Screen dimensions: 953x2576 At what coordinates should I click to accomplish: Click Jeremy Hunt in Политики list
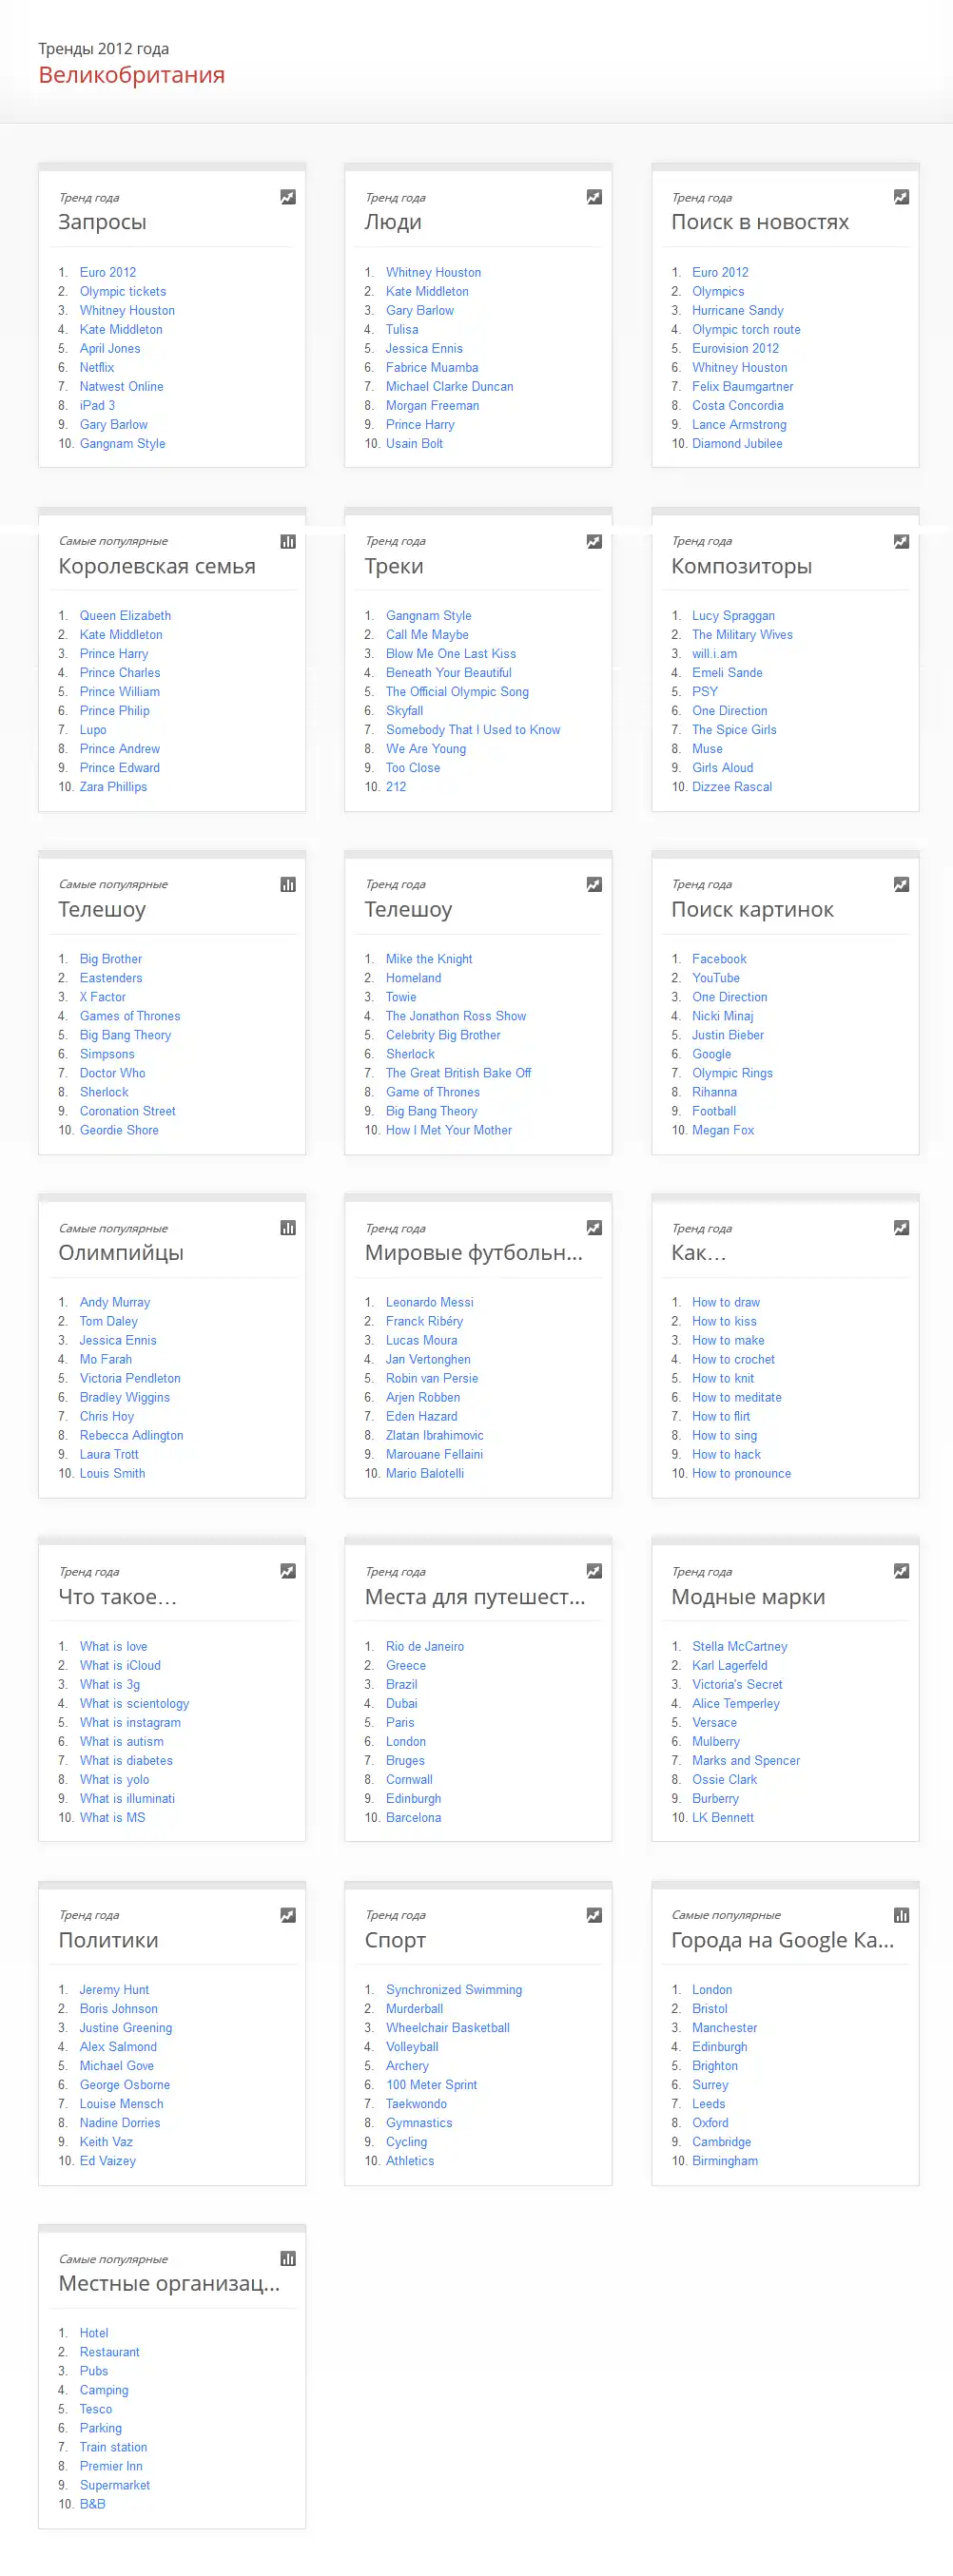coord(114,1990)
